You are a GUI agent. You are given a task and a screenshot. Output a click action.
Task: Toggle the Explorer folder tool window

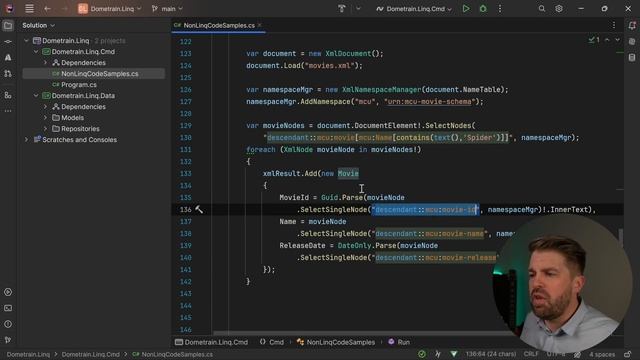point(8,26)
